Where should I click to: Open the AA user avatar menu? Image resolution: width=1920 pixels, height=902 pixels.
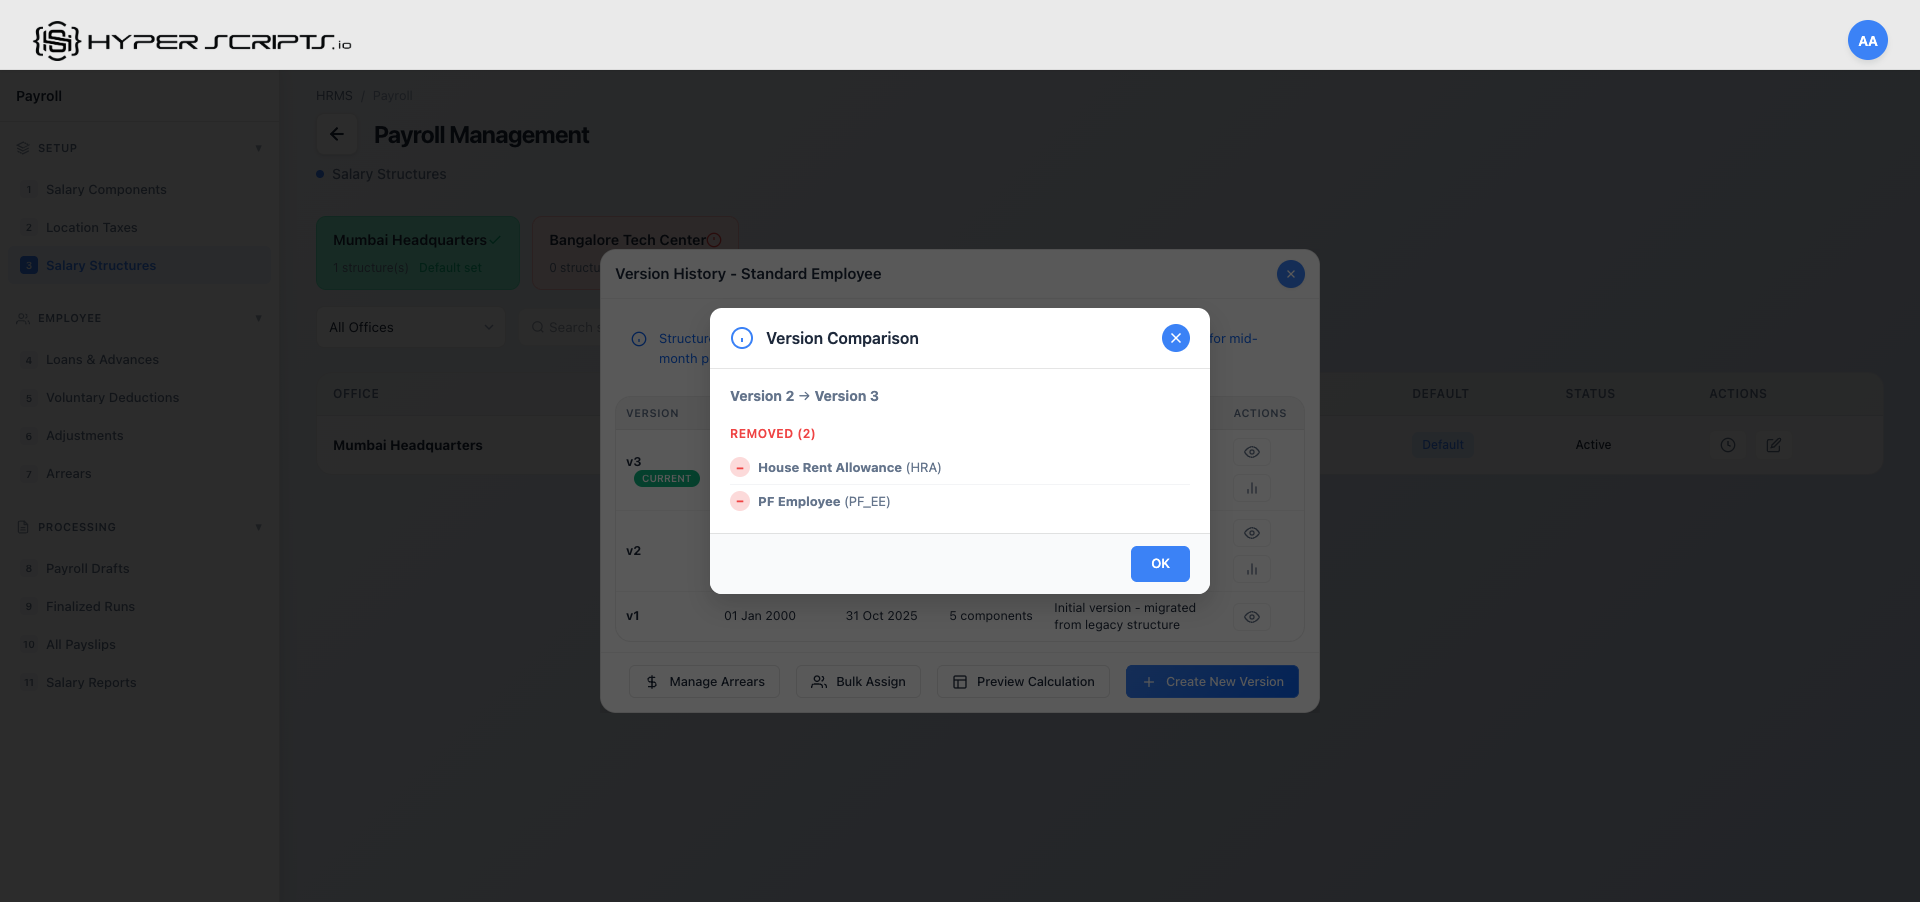1867,41
